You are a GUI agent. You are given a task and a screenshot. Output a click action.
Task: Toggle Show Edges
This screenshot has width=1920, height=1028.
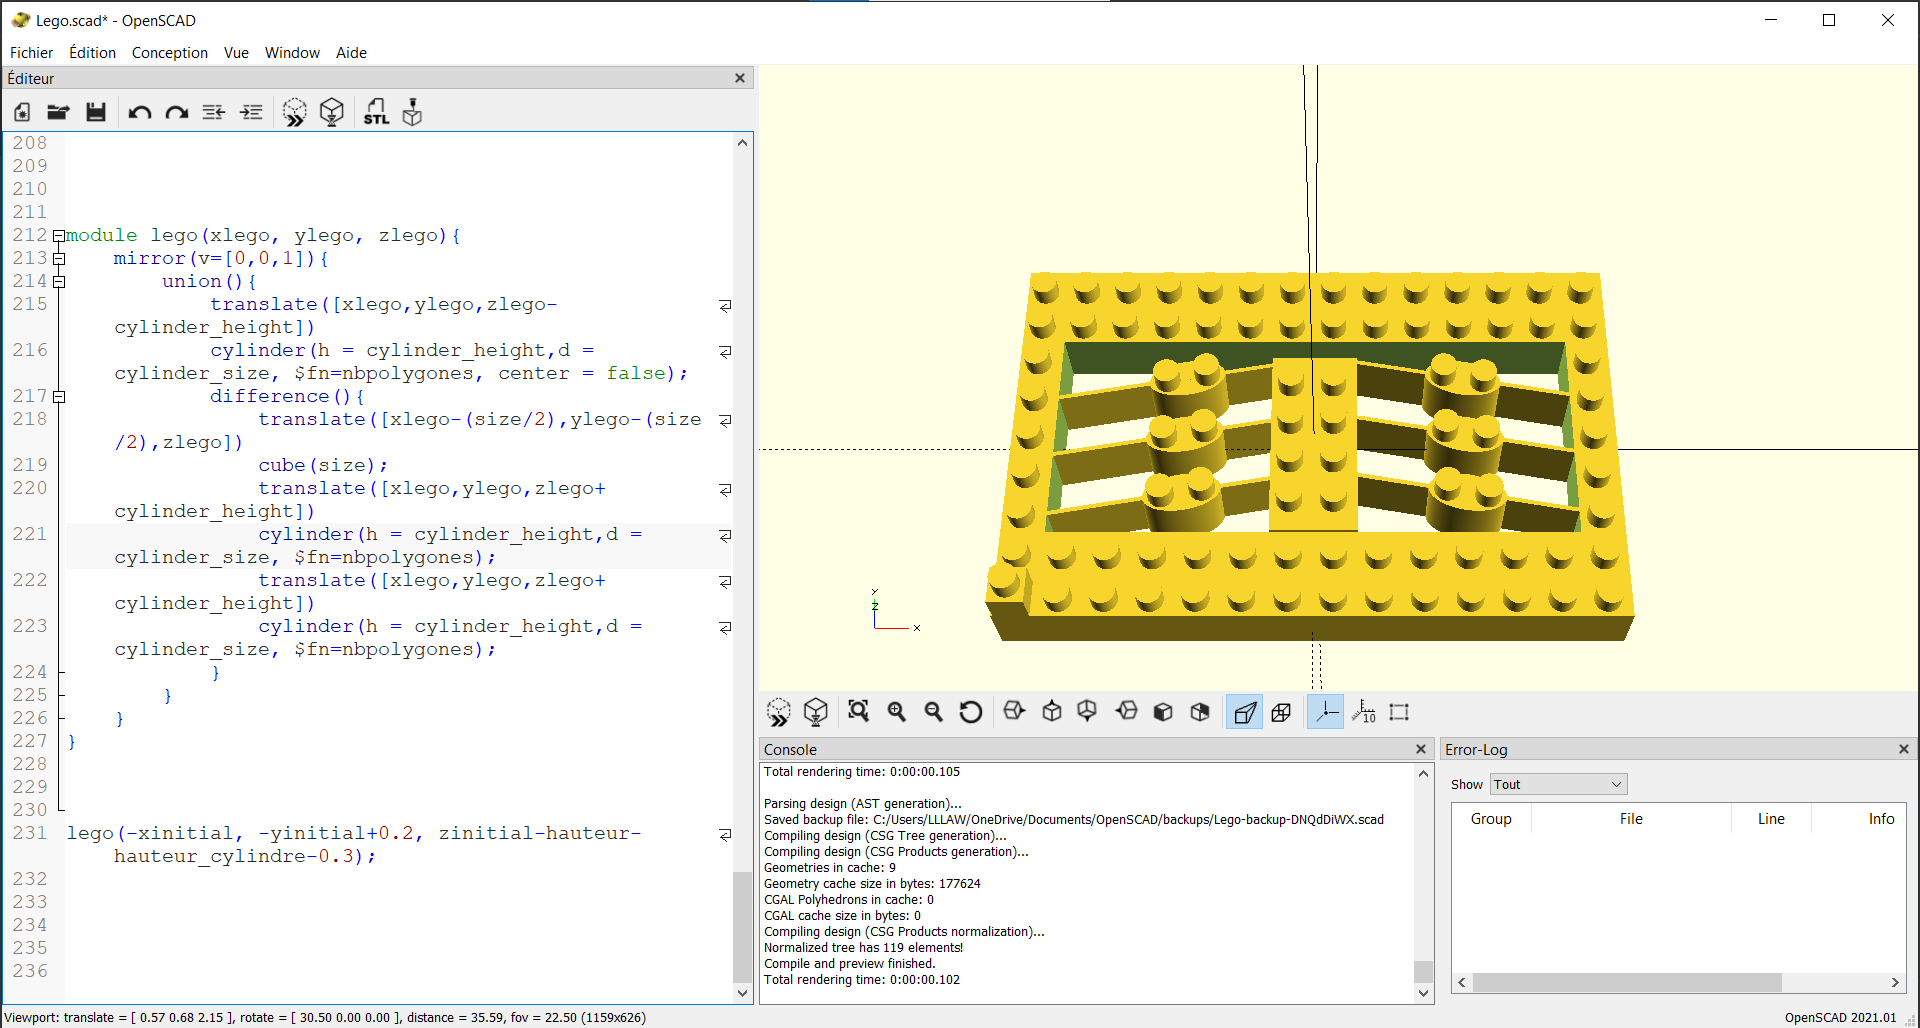(1400, 712)
